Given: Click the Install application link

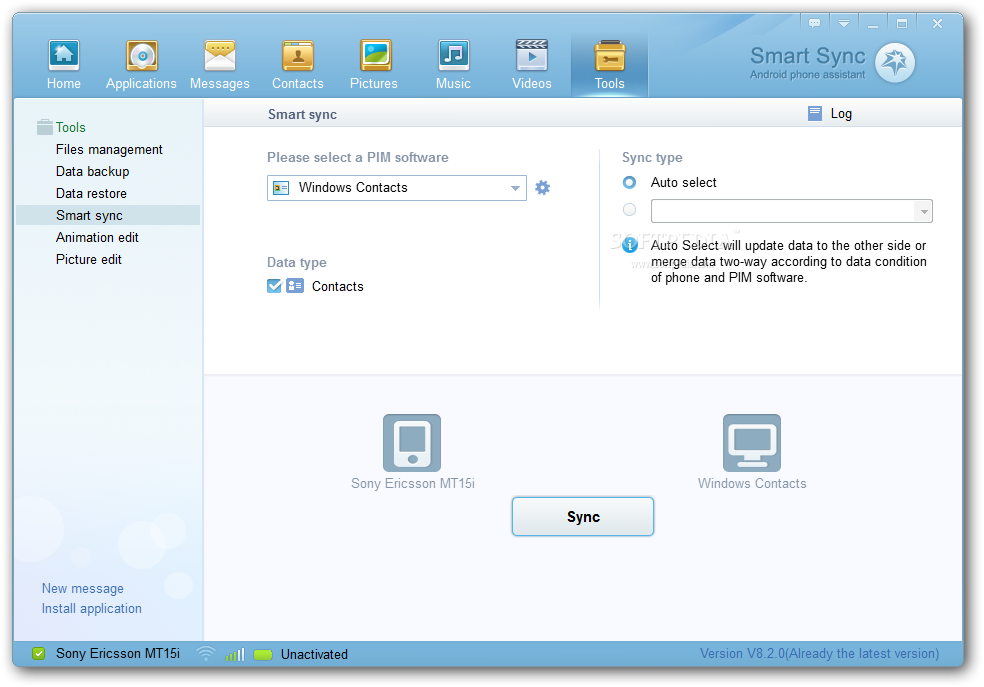Looking at the screenshot, I should (92, 609).
